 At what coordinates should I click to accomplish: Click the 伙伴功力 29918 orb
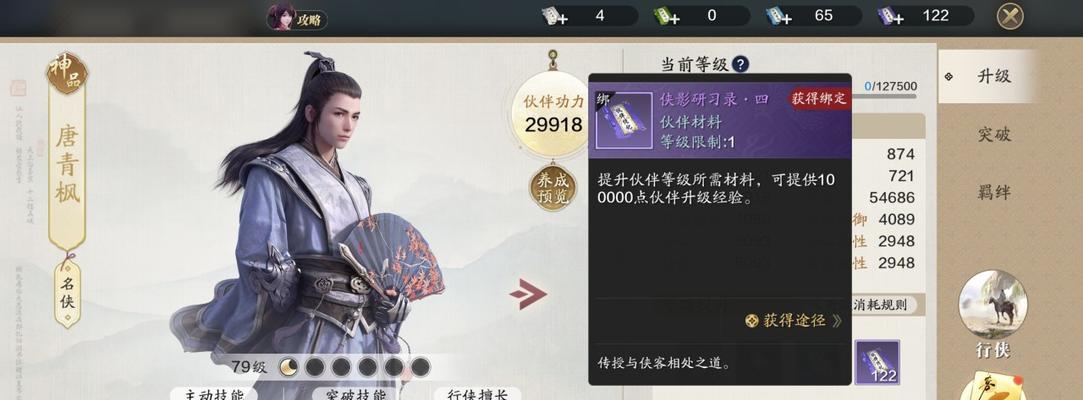pos(553,114)
